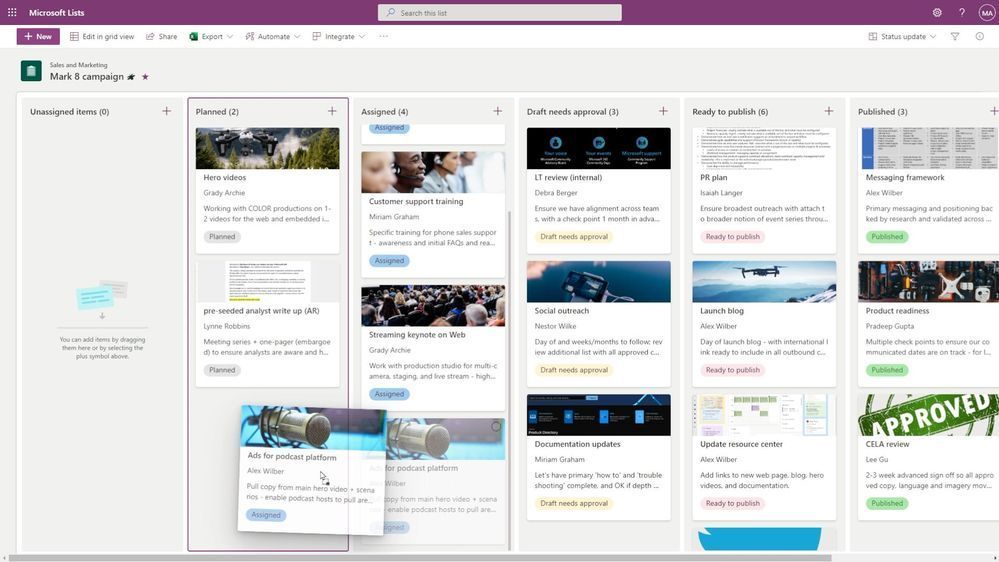Click the Share toolbar button
This screenshot has height=562, width=999.
162,36
